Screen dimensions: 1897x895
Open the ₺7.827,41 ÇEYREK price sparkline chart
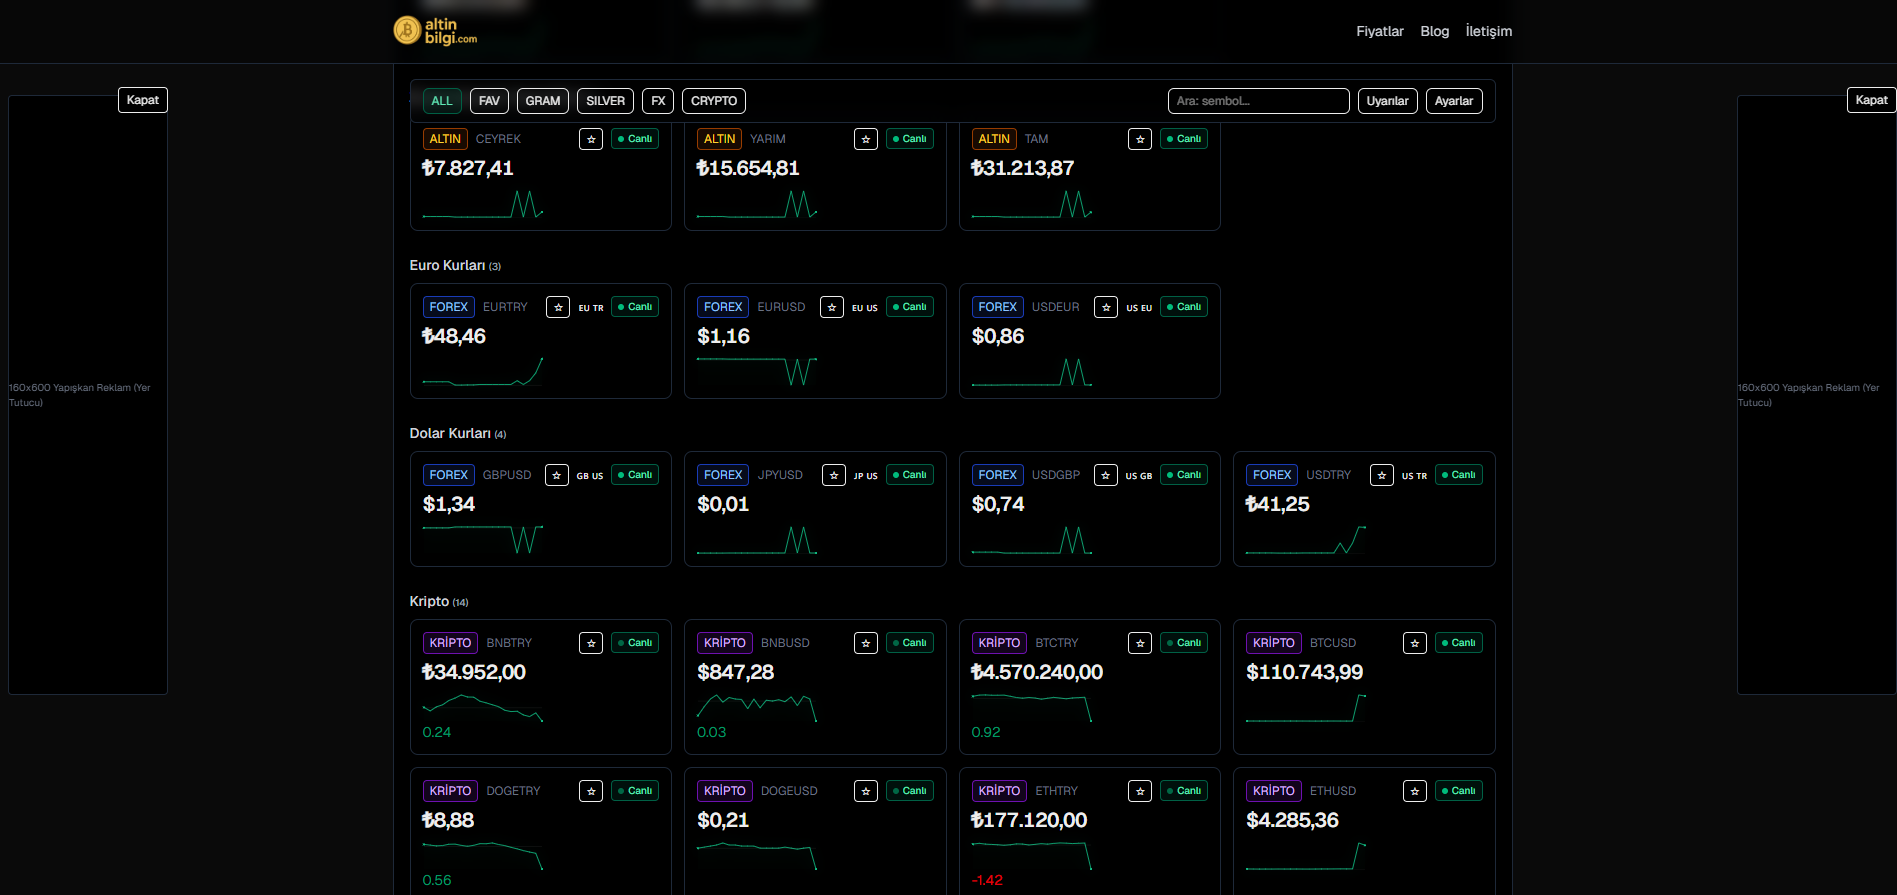coord(483,204)
